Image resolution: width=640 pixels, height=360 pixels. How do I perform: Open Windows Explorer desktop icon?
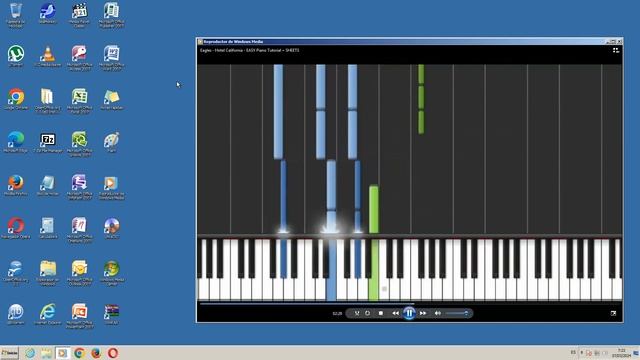pos(47,273)
